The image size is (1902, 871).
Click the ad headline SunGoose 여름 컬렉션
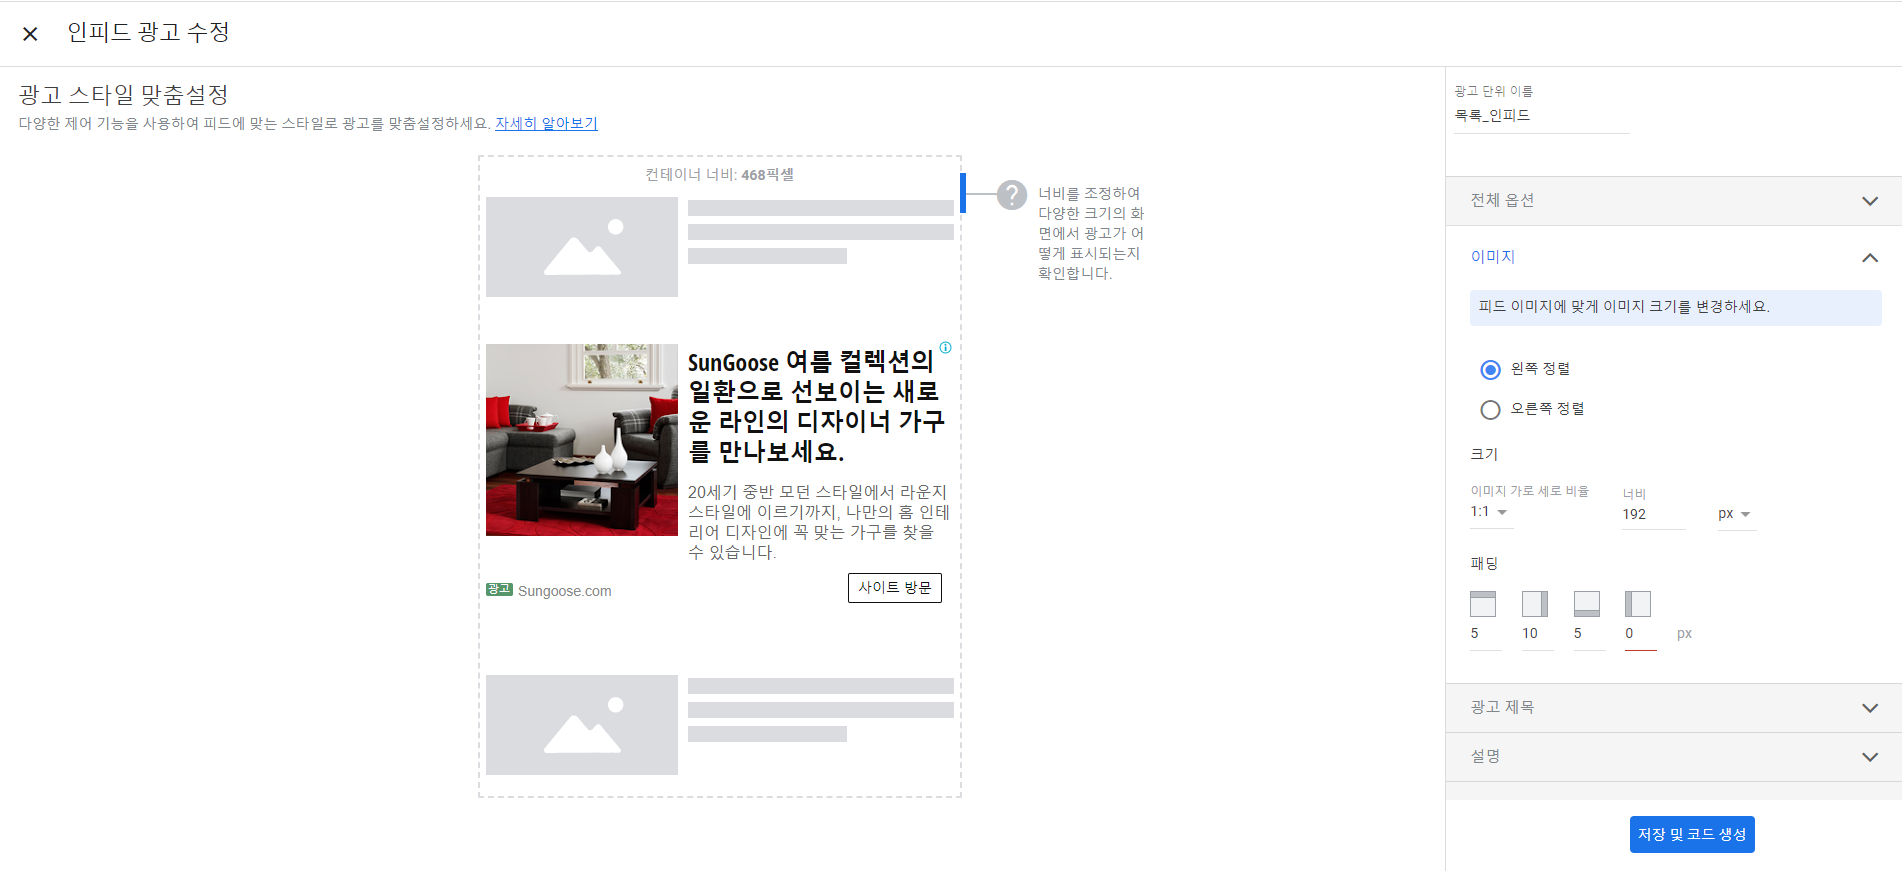pyautogui.click(x=816, y=406)
